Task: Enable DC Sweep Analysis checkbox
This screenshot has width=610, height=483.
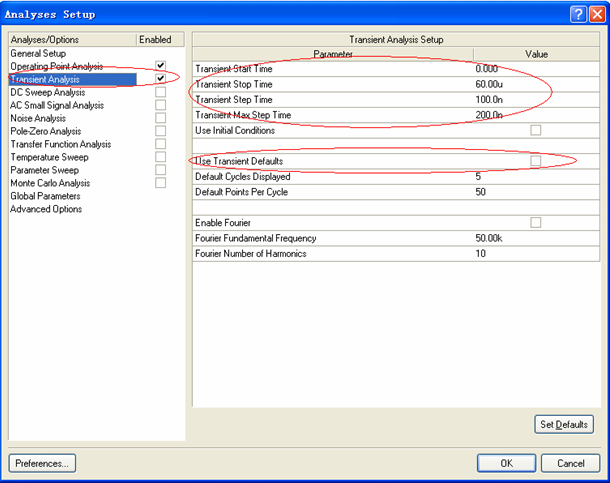Action: (x=160, y=92)
